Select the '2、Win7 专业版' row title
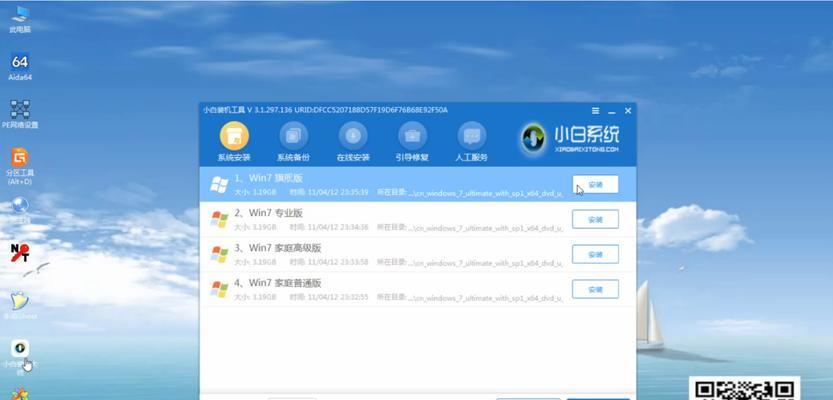This screenshot has width=833, height=400. pyautogui.click(x=268, y=213)
